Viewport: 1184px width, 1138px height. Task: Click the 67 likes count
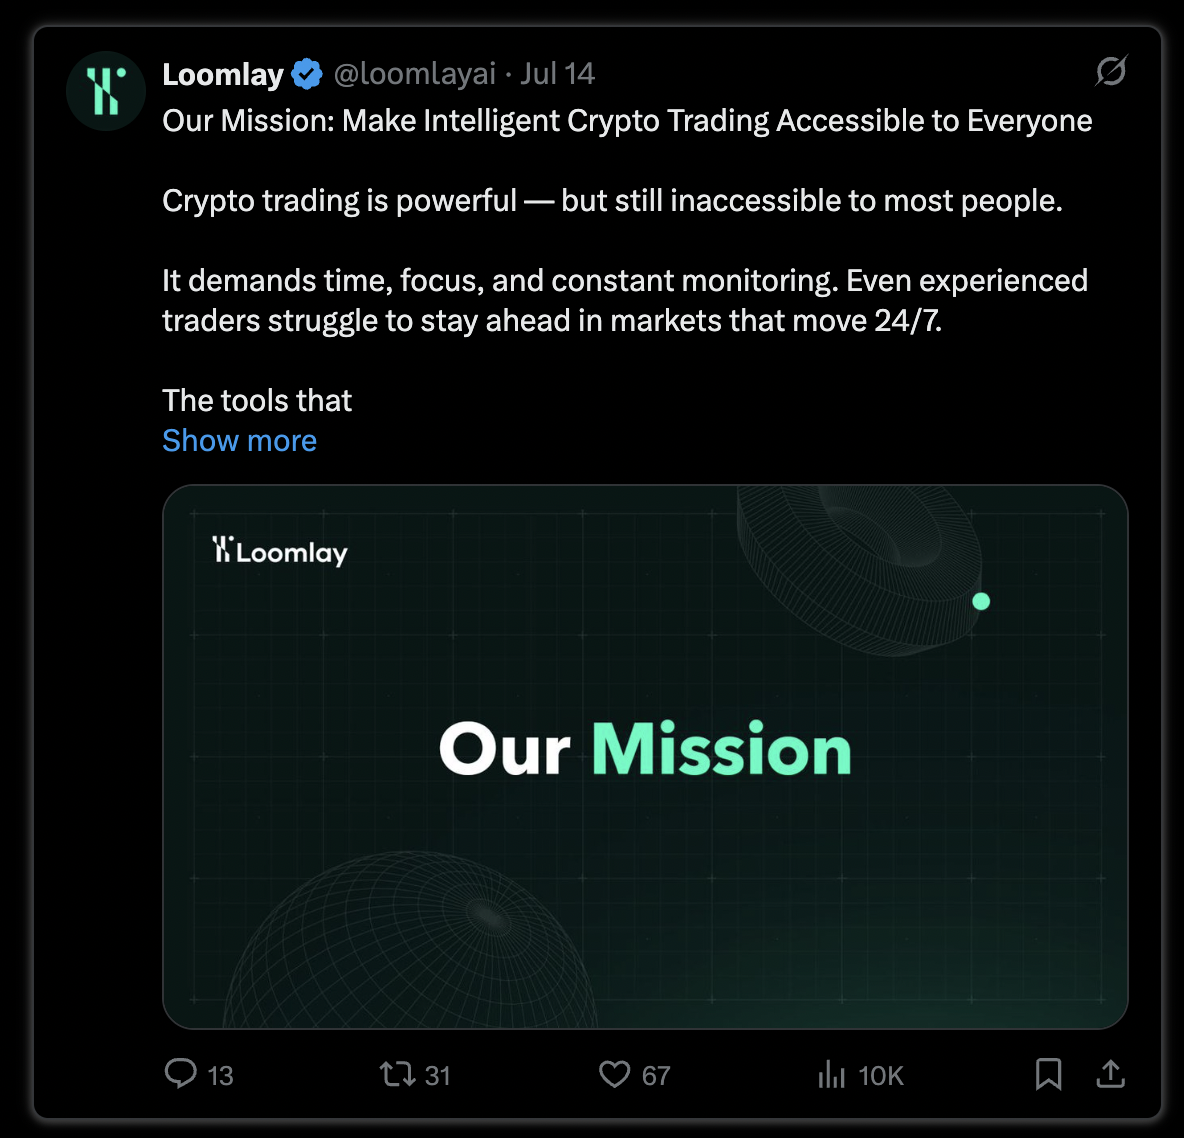(656, 1075)
